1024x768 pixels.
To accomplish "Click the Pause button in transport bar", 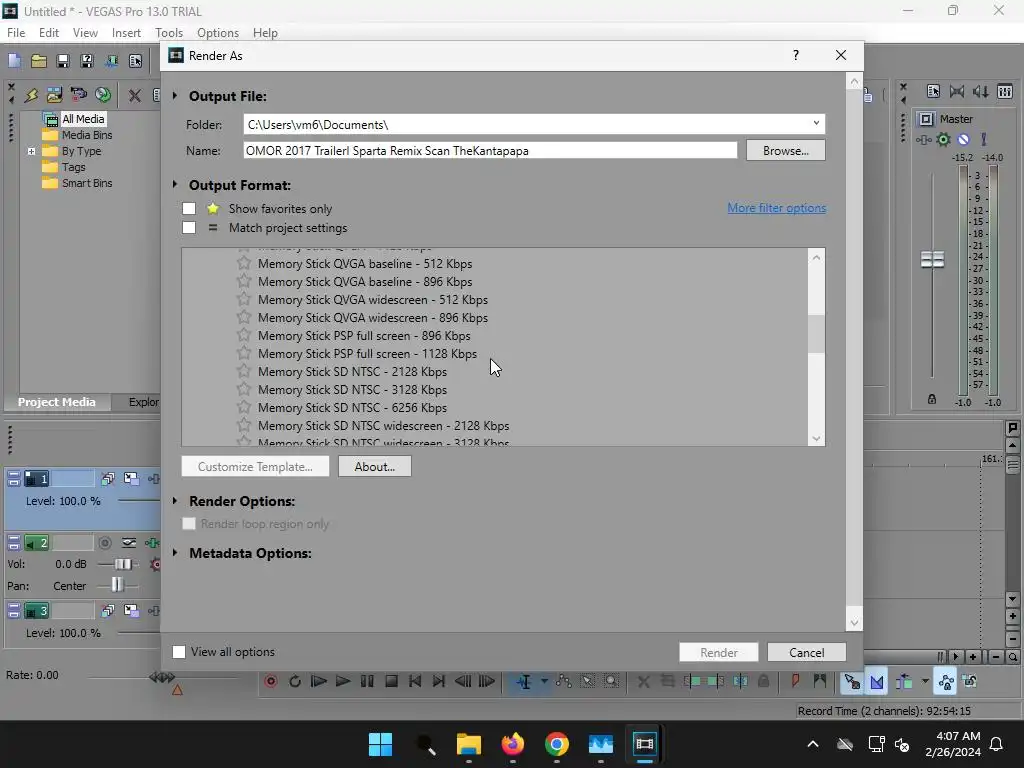I will (x=367, y=682).
